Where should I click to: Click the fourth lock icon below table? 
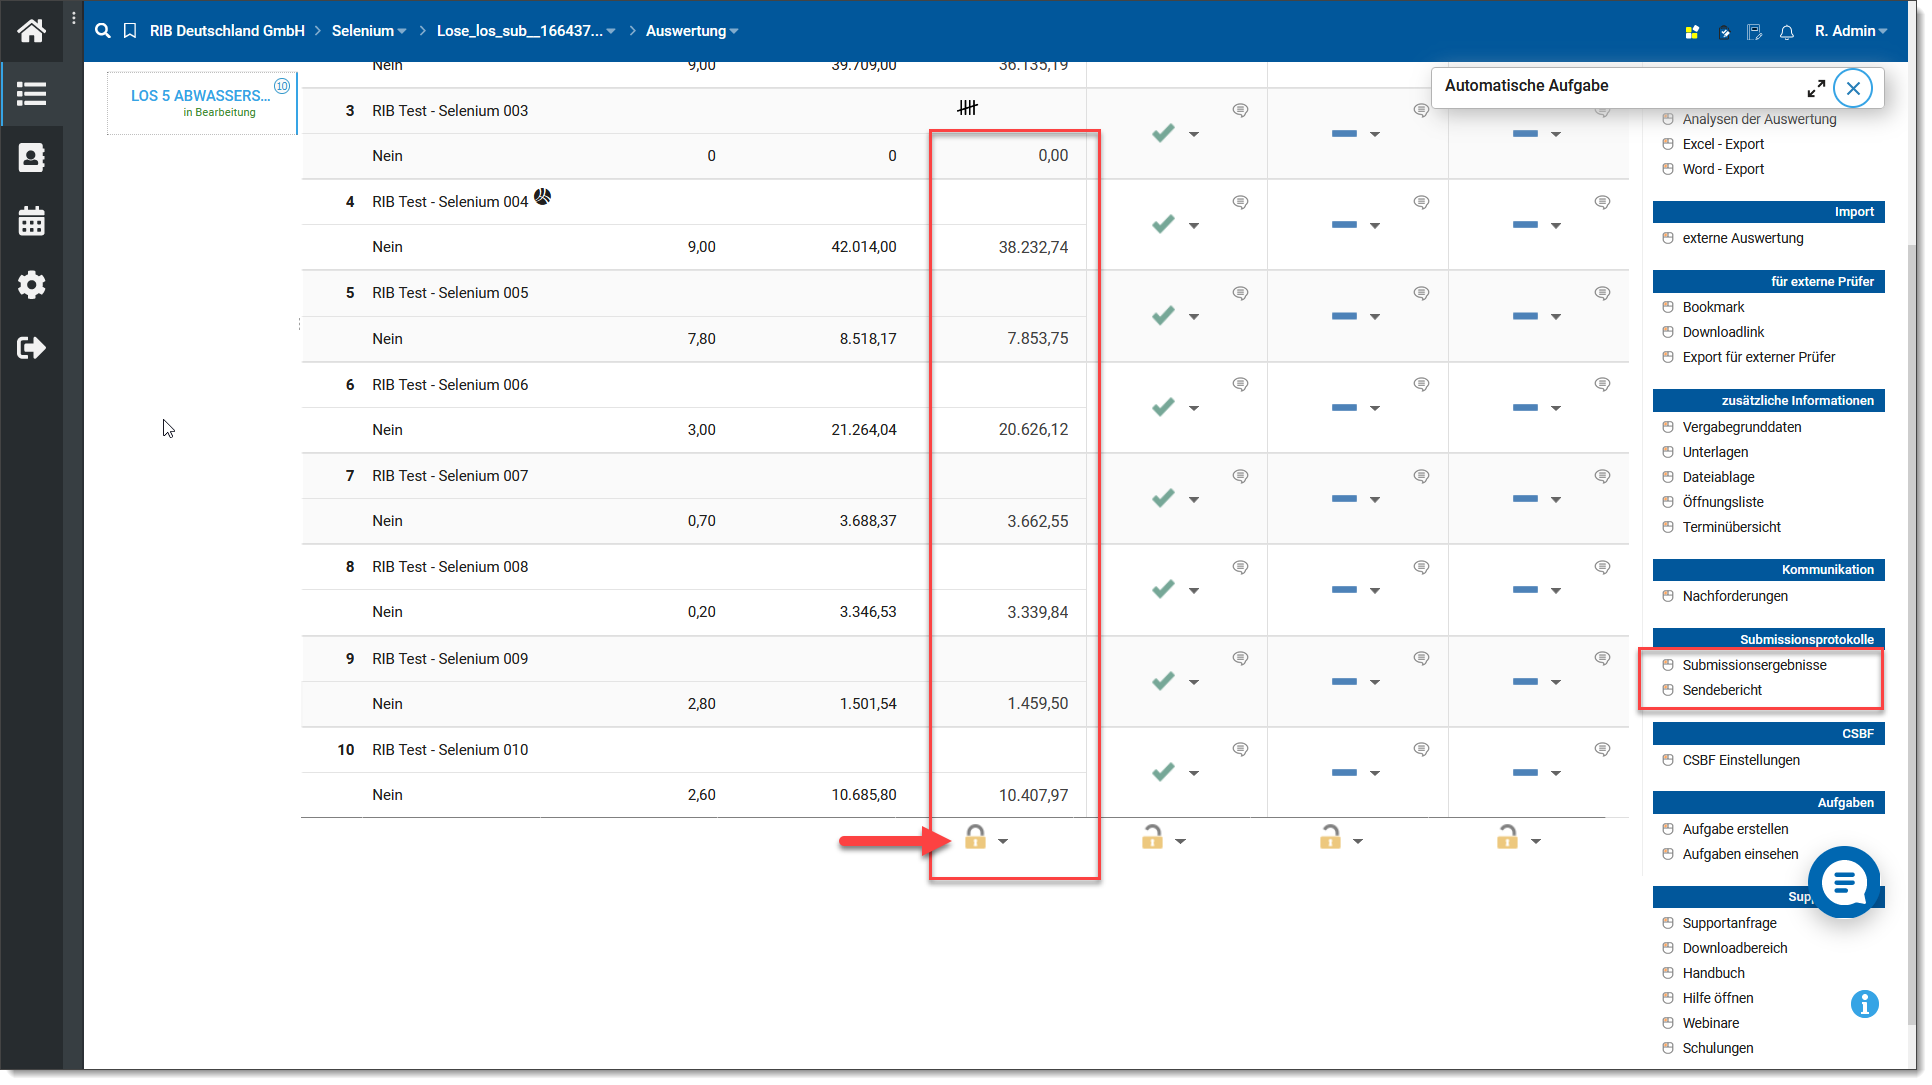pyautogui.click(x=1507, y=837)
